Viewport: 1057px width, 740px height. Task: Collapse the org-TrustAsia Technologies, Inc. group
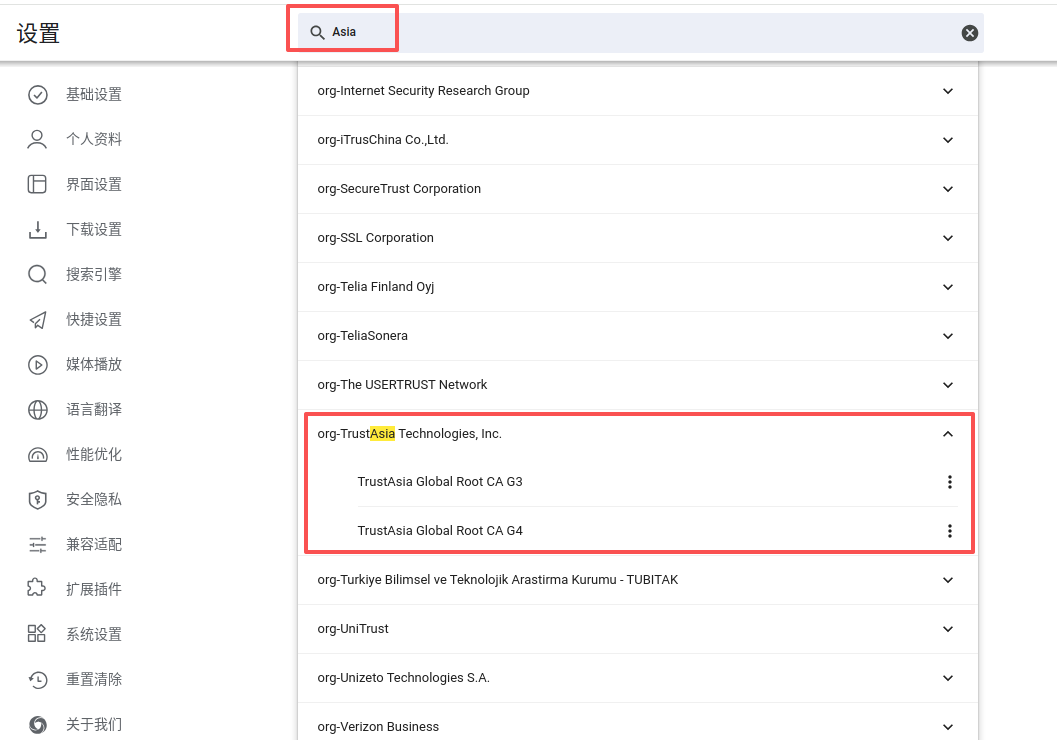[948, 434]
